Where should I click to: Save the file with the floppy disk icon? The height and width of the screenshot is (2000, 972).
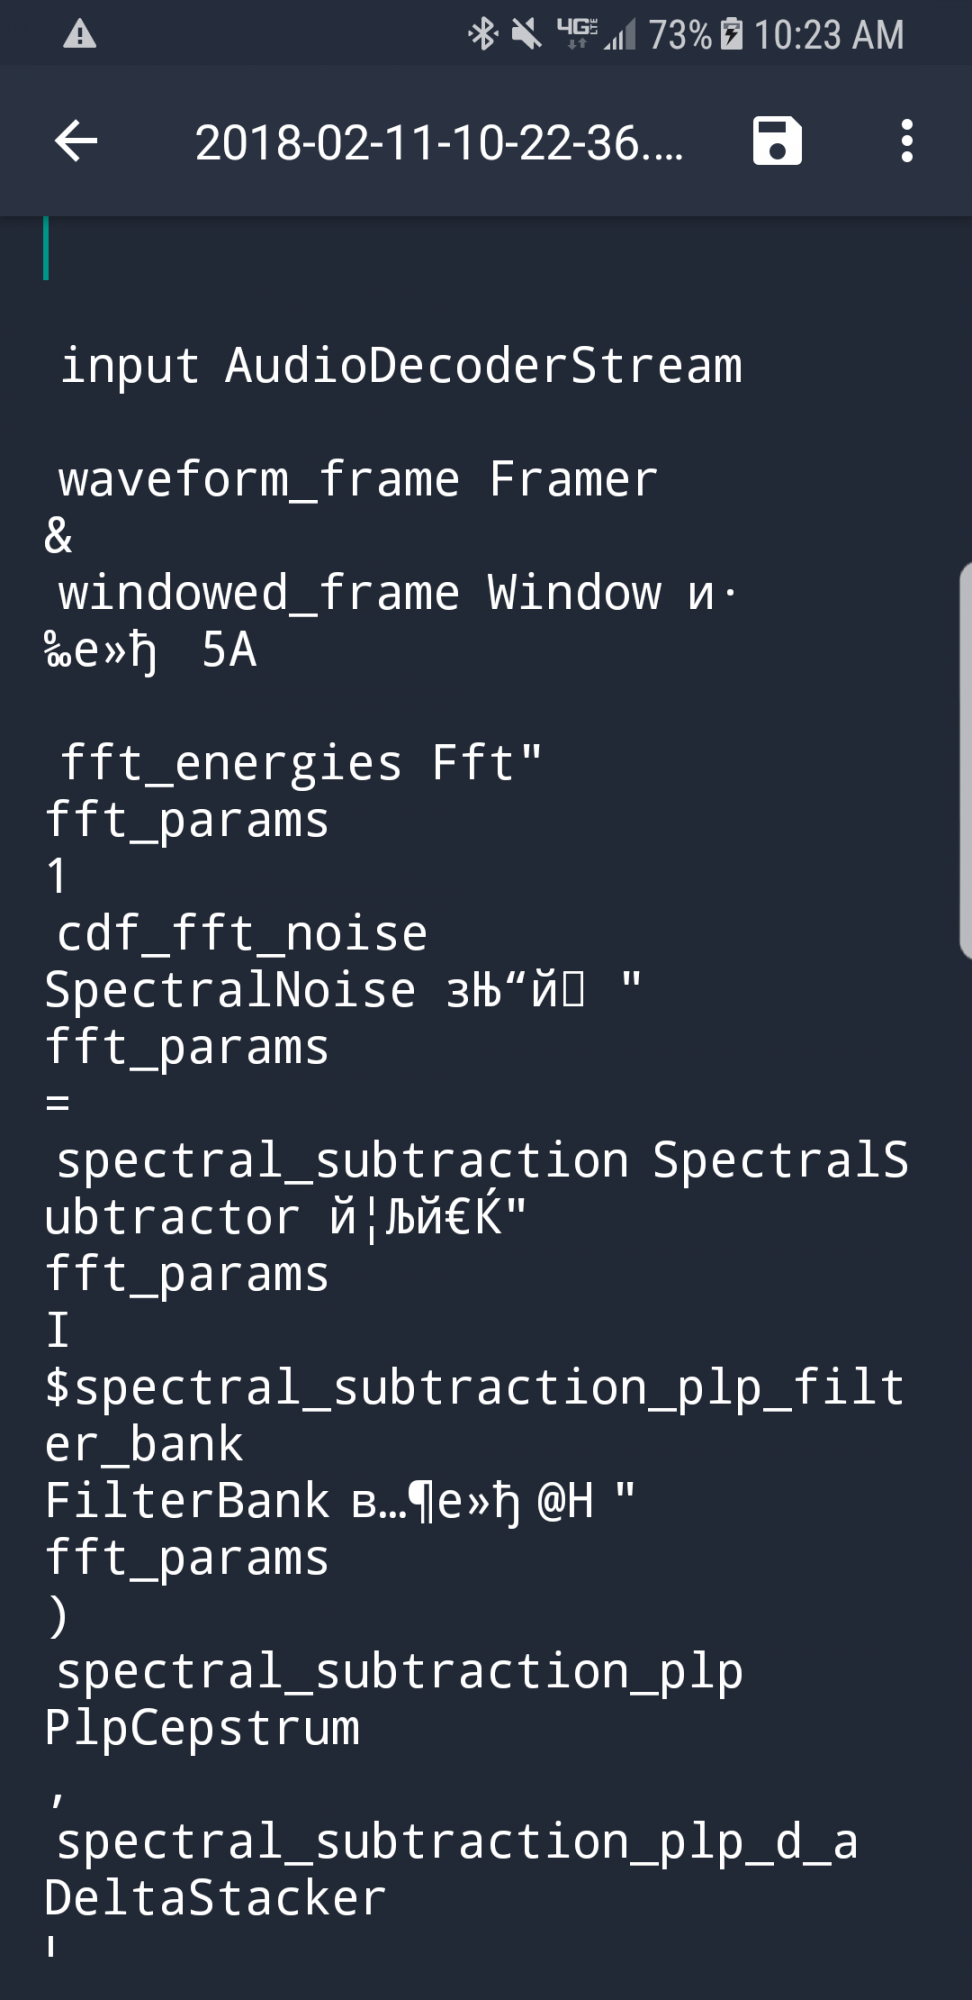pyautogui.click(x=777, y=140)
